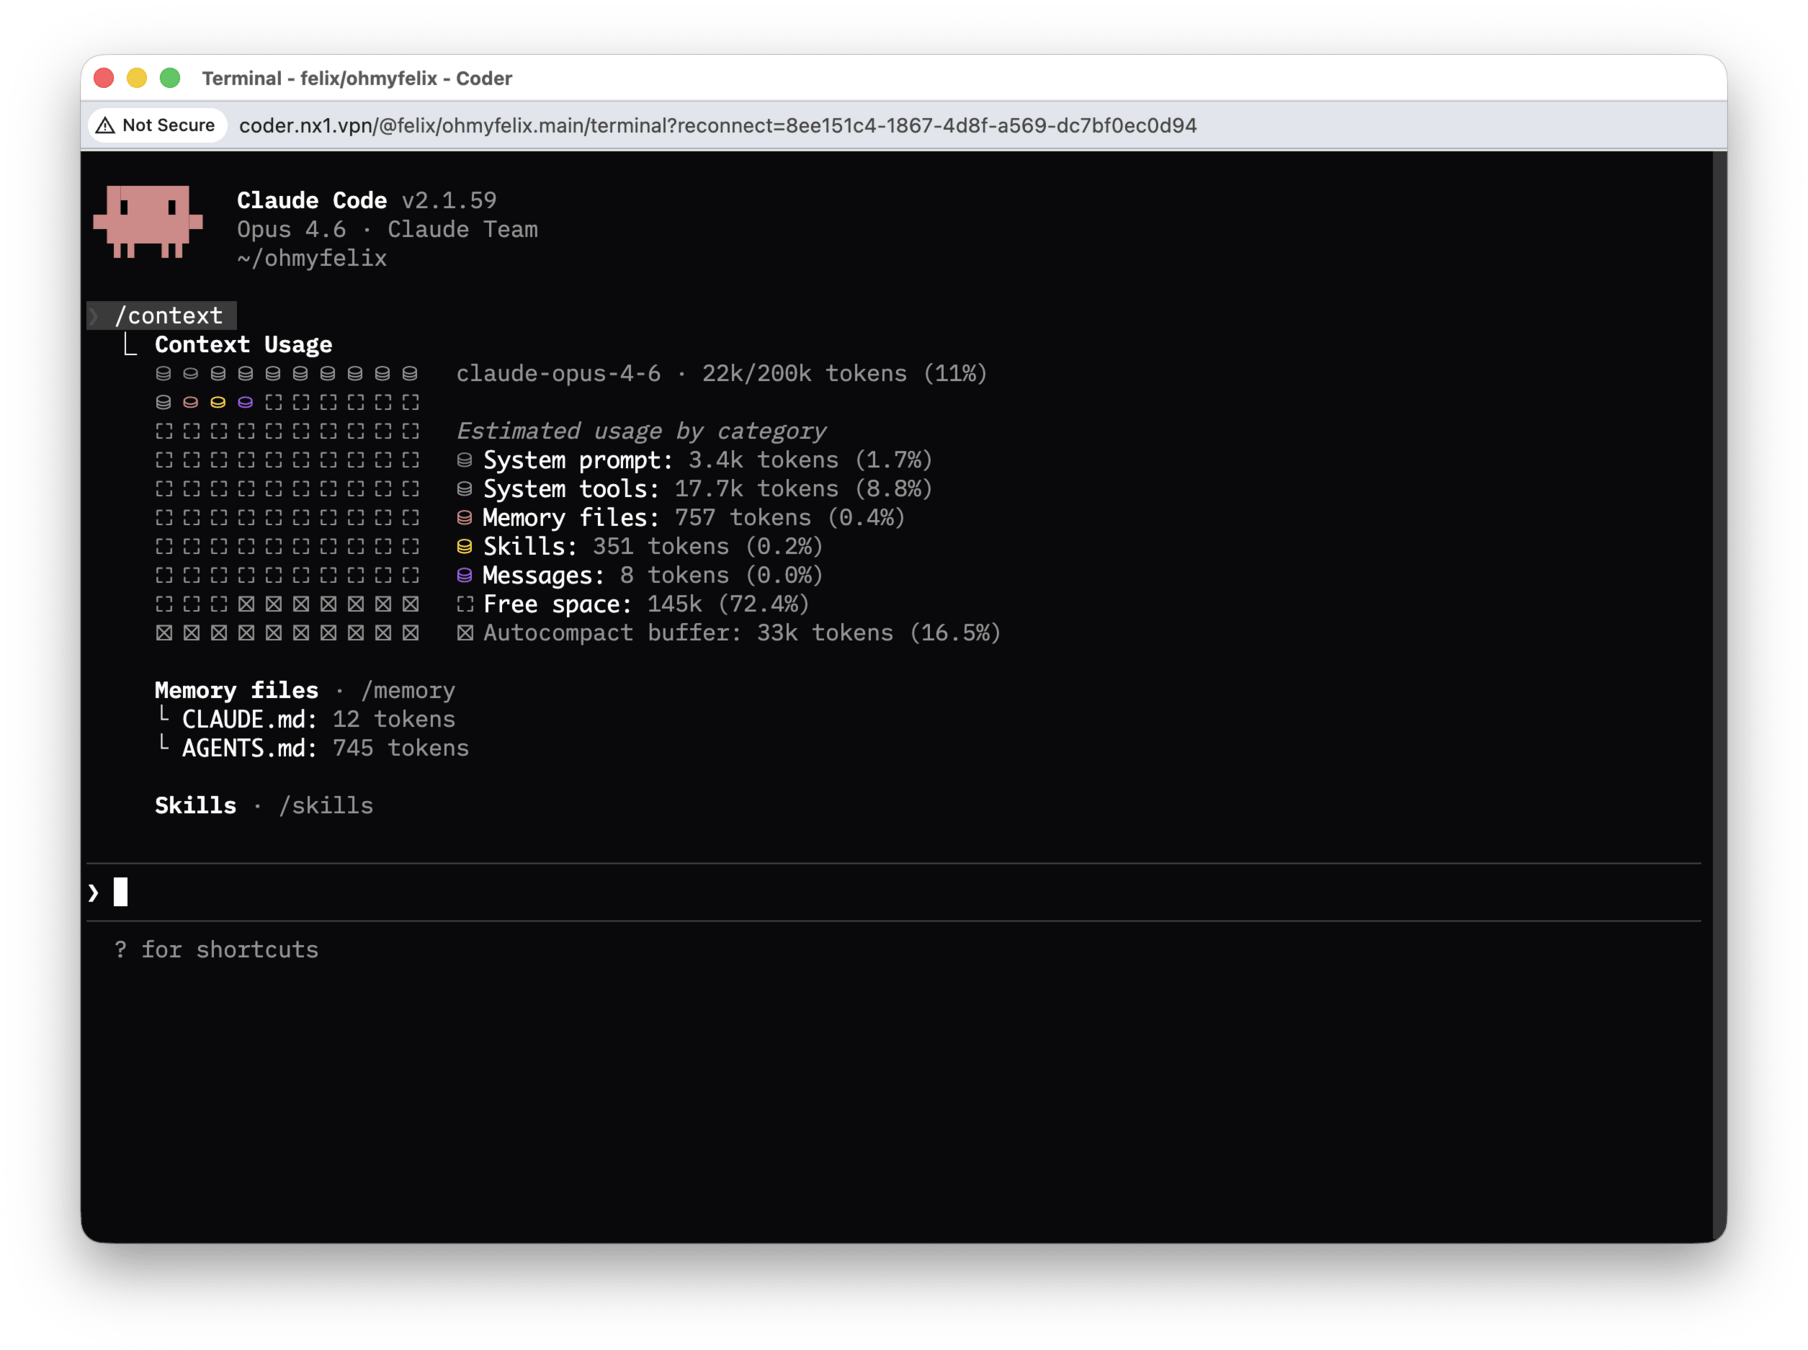Click the claude-opus-4-6 22k/200k tokens text
The height and width of the screenshot is (1350, 1808).
(x=721, y=374)
